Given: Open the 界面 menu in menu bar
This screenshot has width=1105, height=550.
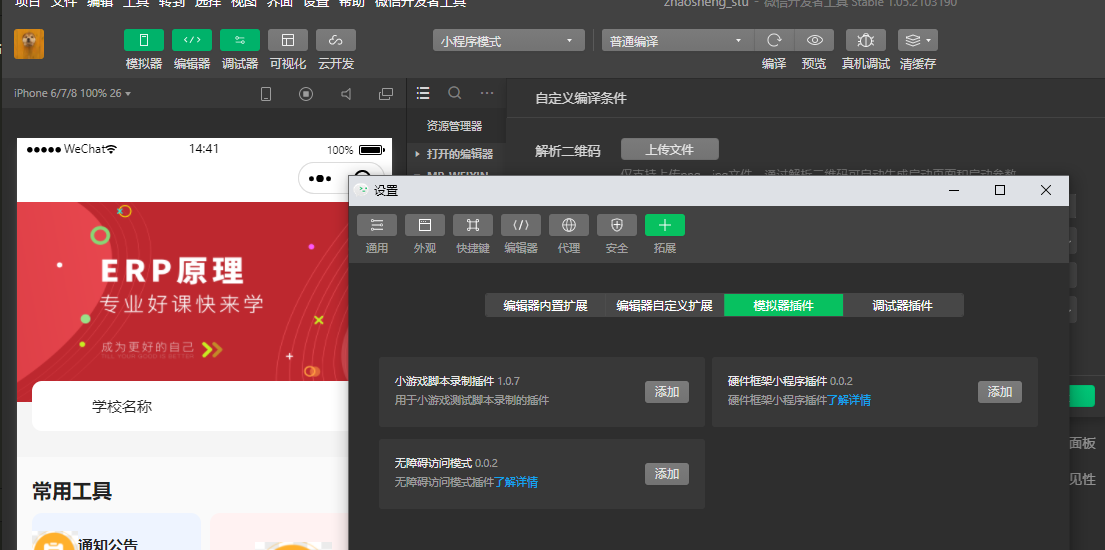Looking at the screenshot, I should [280, 3].
